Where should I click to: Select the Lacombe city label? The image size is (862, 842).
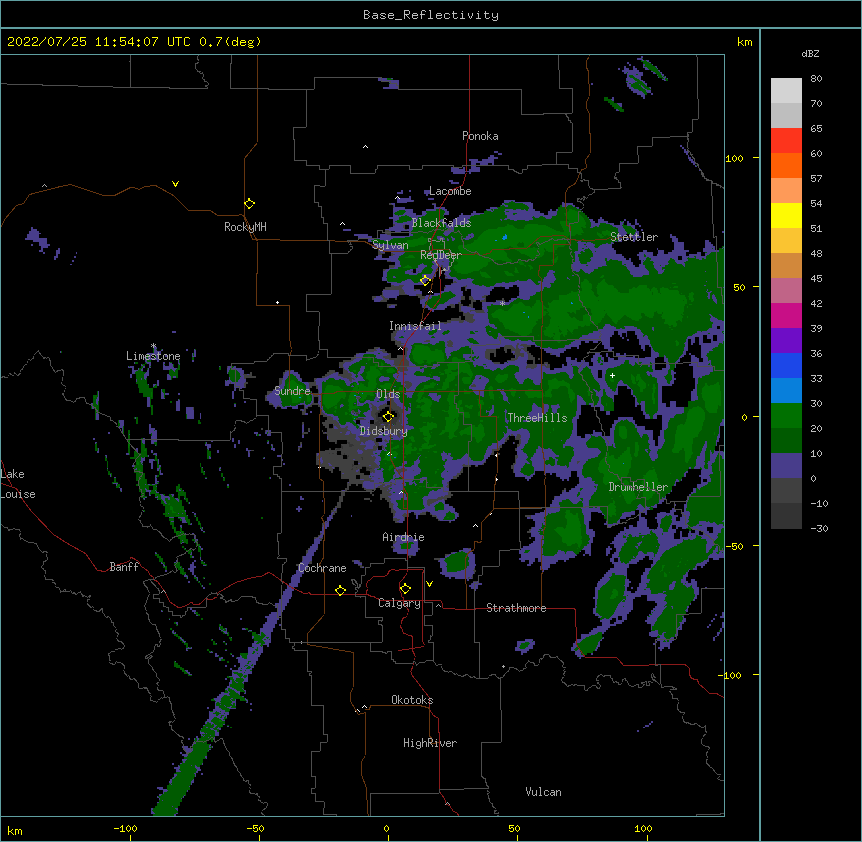450,191
